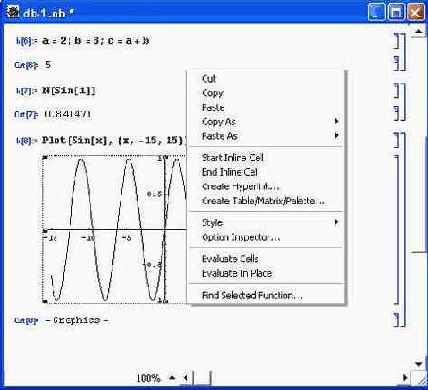Expand the Paste As submenu arrow

tap(337, 136)
